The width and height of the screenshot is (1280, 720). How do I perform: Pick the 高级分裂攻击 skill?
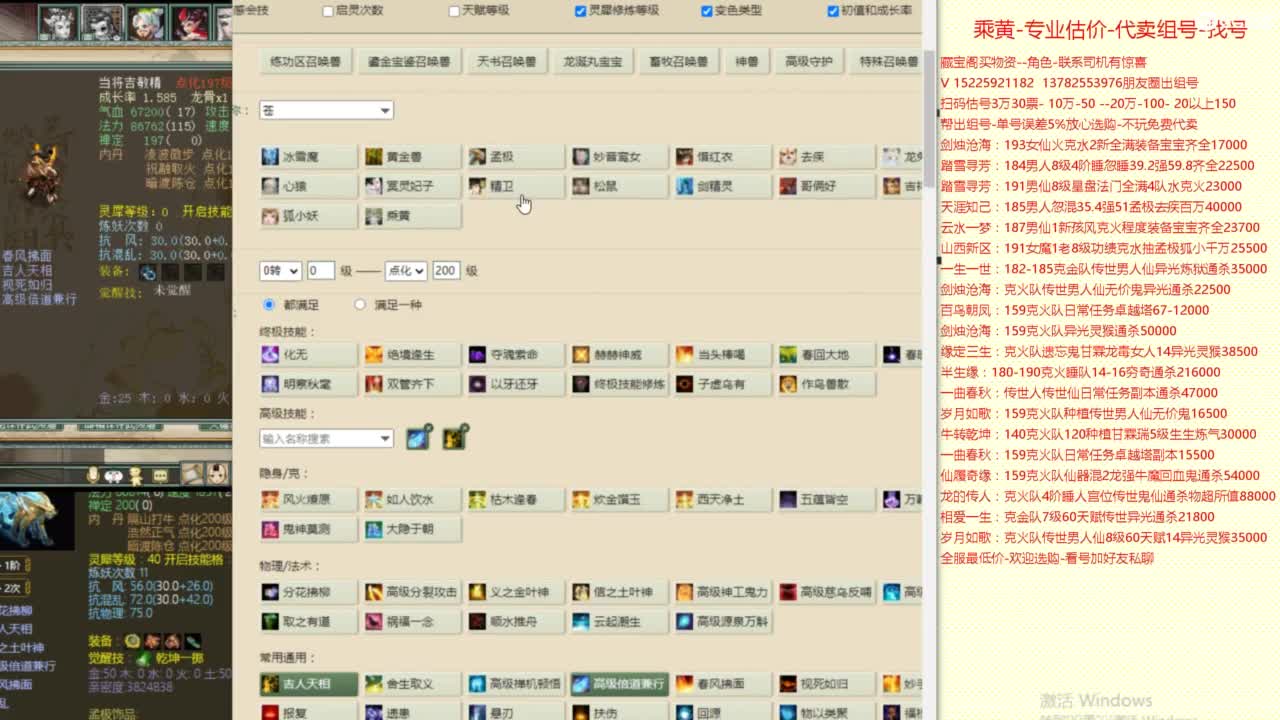tap(411, 592)
